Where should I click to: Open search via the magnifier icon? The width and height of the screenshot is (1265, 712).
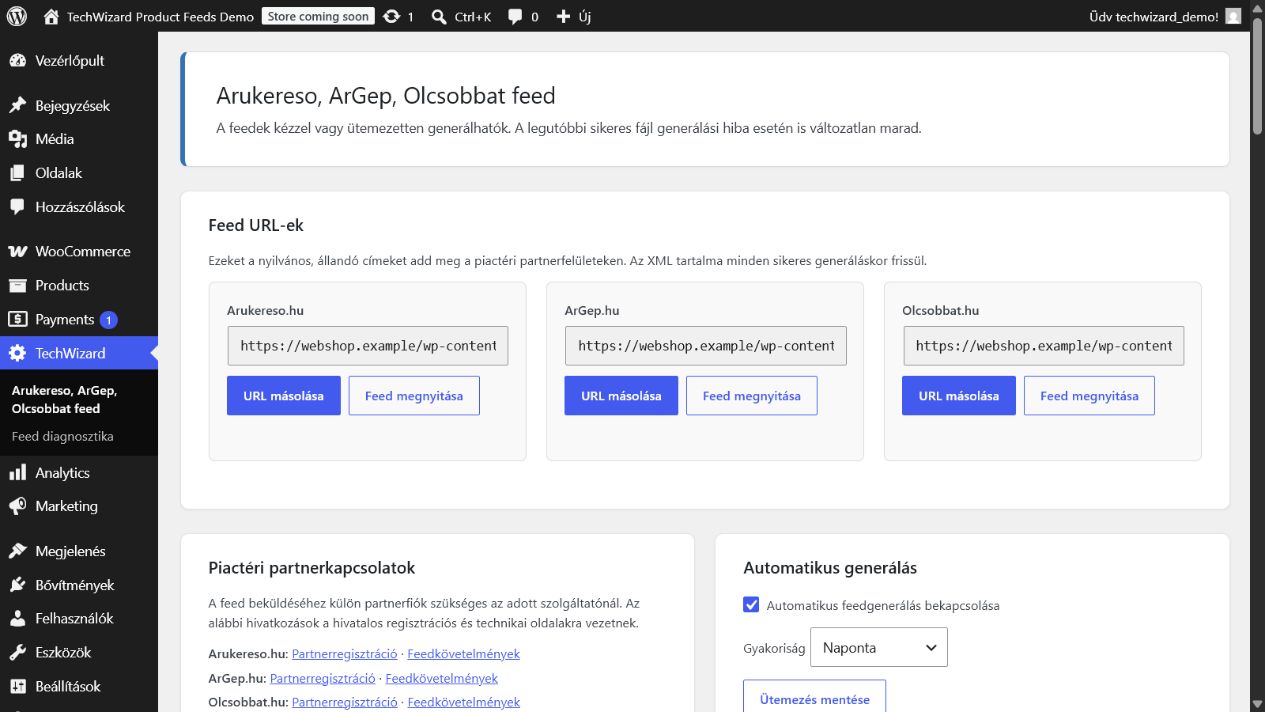[x=439, y=16]
